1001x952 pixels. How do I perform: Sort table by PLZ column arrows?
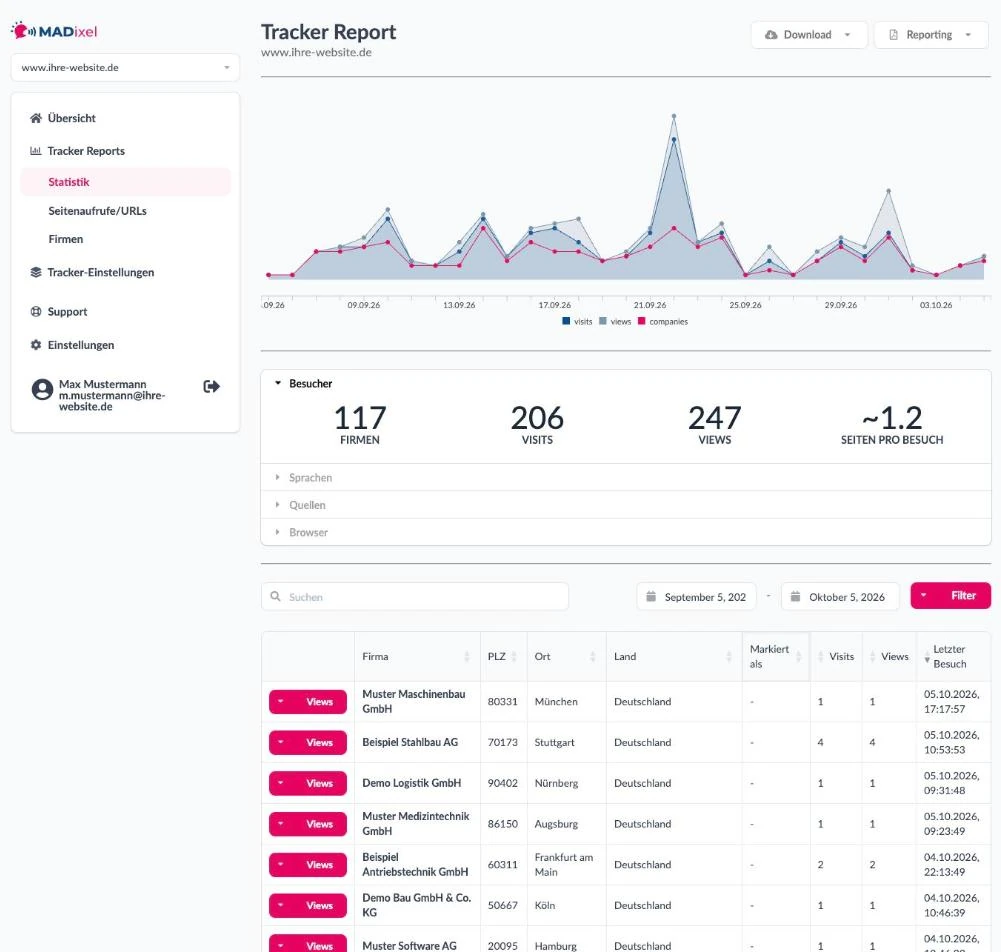(x=514, y=656)
